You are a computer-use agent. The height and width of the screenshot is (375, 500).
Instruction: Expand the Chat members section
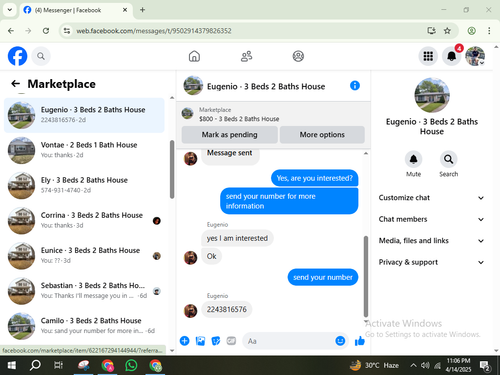(431, 219)
